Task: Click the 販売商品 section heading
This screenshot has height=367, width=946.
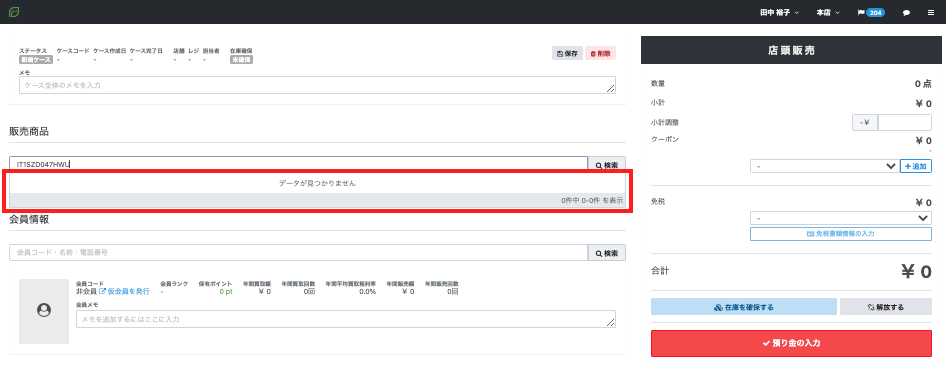Action: 29,131
